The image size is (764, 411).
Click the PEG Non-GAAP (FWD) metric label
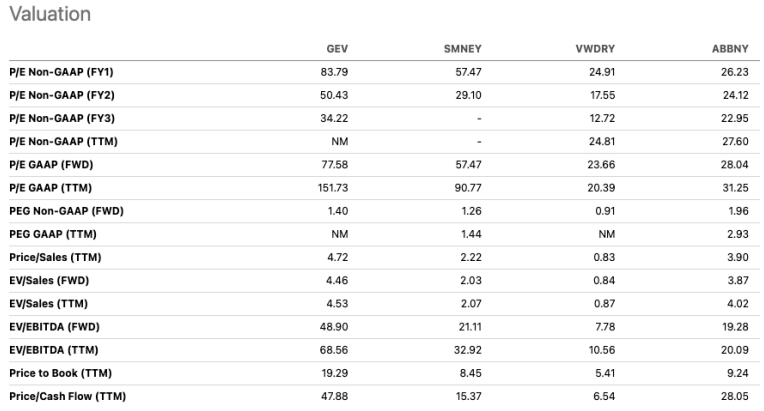pos(65,211)
